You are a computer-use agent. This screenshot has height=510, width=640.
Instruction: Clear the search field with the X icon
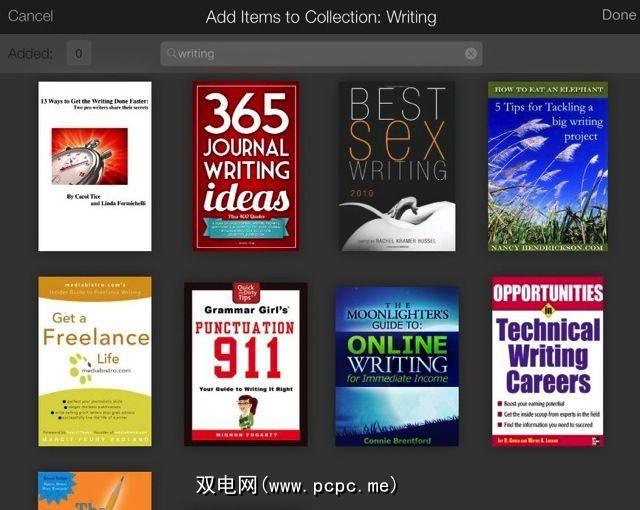tap(471, 53)
